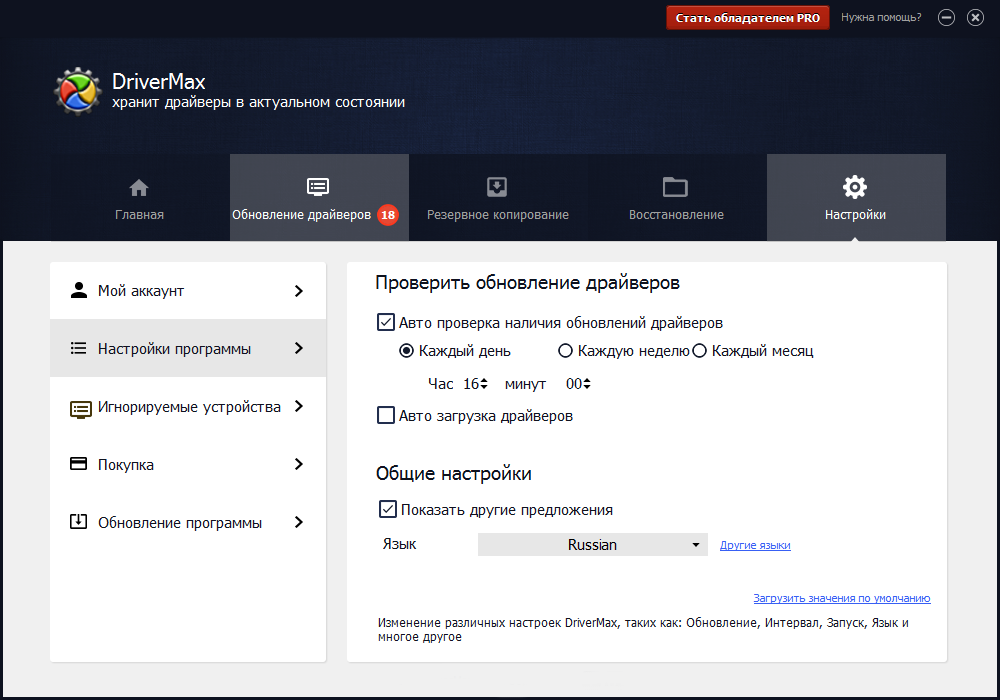The image size is (1000, 700).
Task: Click Стать обладателем PRO button
Action: point(747,18)
